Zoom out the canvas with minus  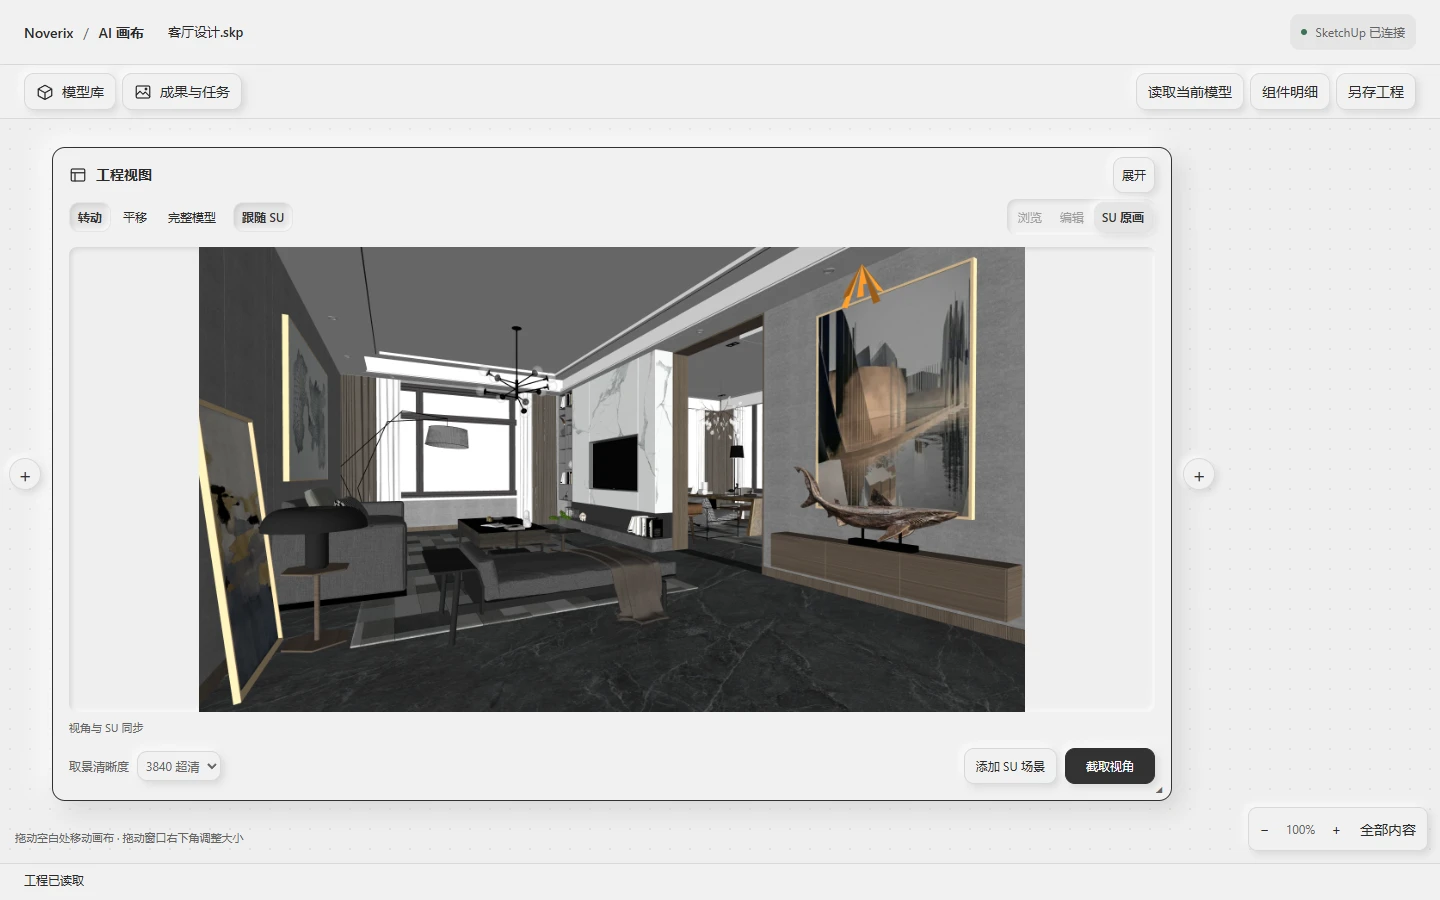tap(1265, 830)
